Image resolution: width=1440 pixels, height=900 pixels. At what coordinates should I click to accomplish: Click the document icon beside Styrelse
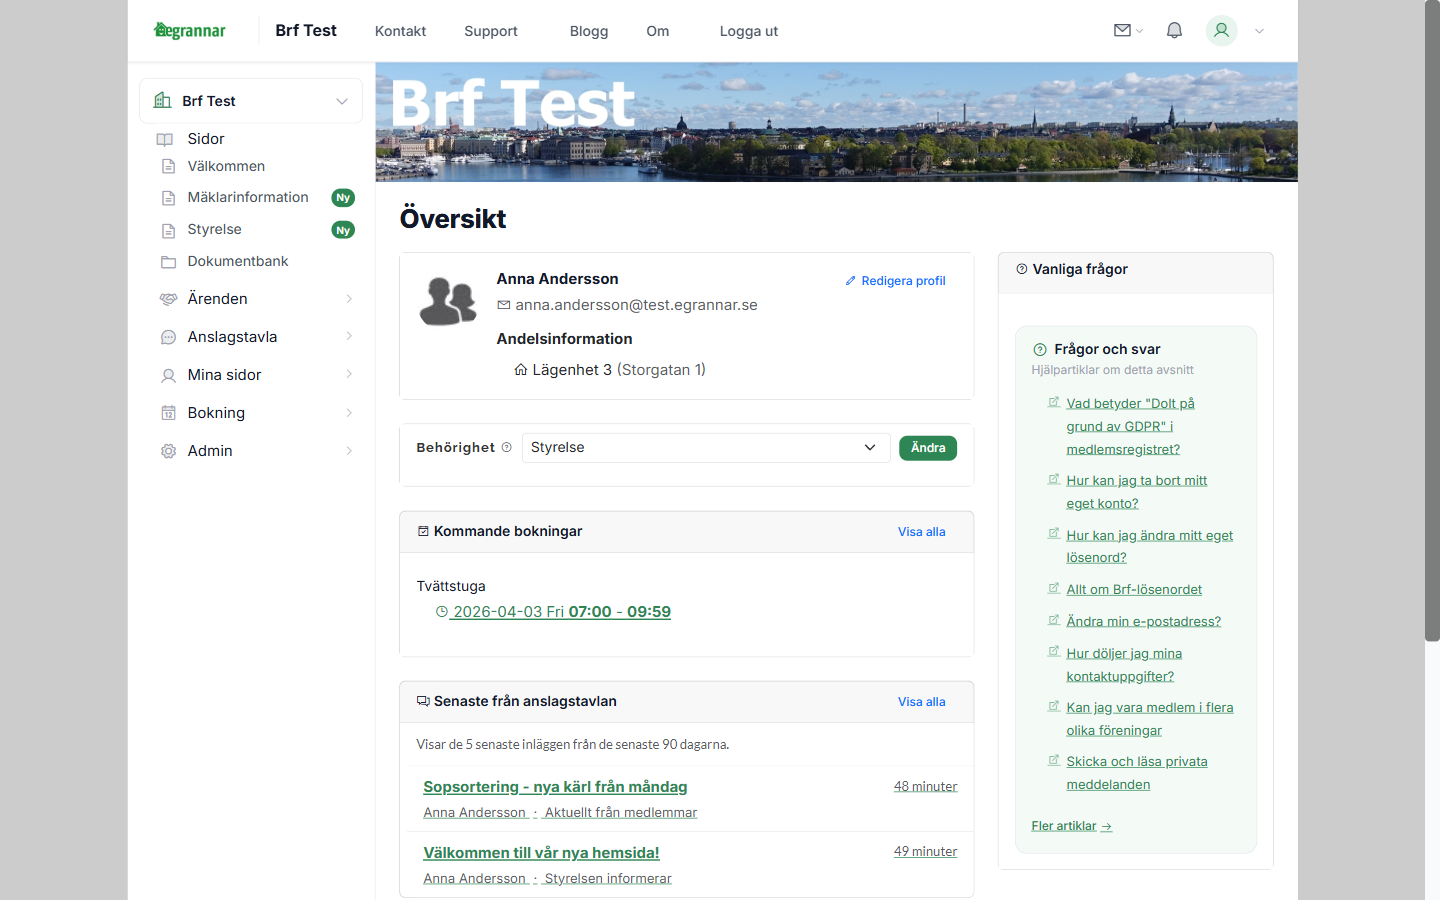click(168, 230)
